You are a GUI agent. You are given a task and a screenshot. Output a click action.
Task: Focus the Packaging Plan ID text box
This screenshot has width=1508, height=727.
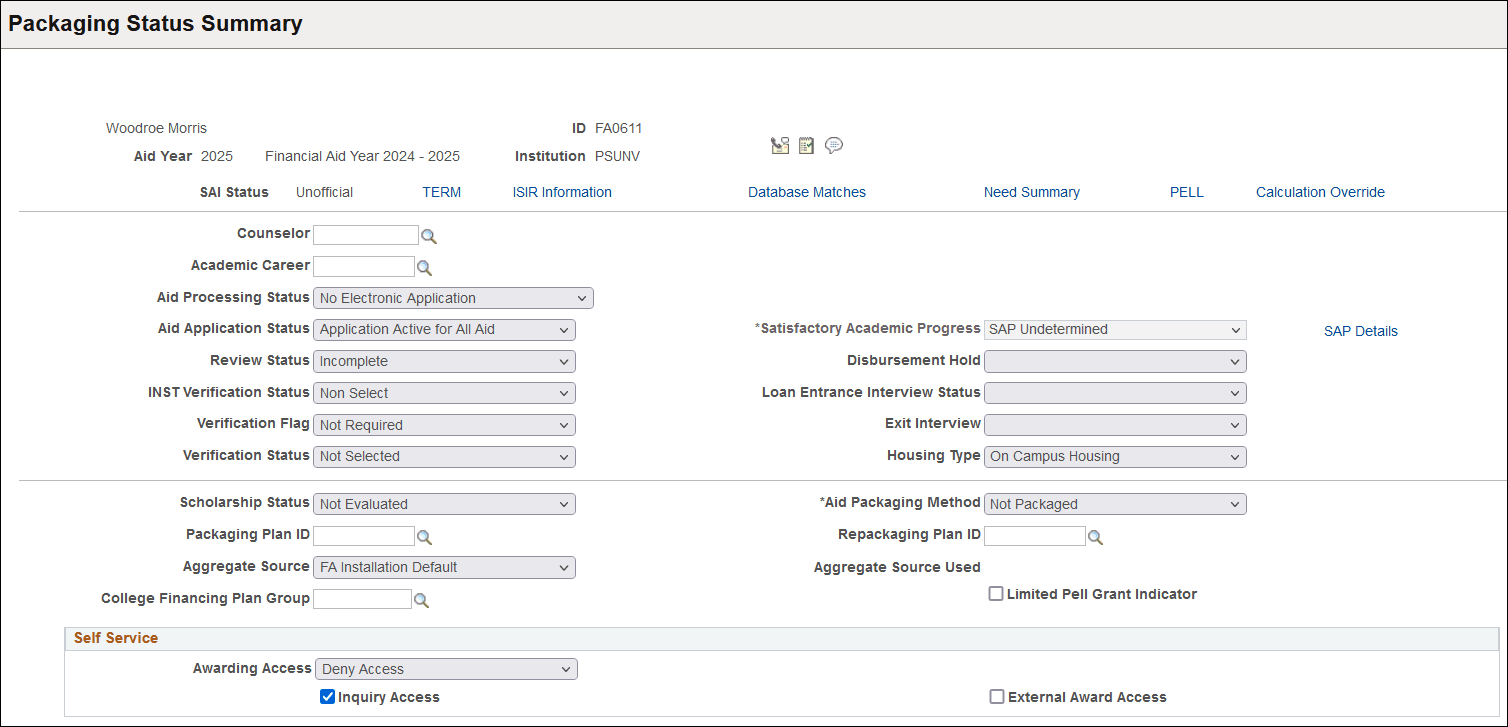364,536
